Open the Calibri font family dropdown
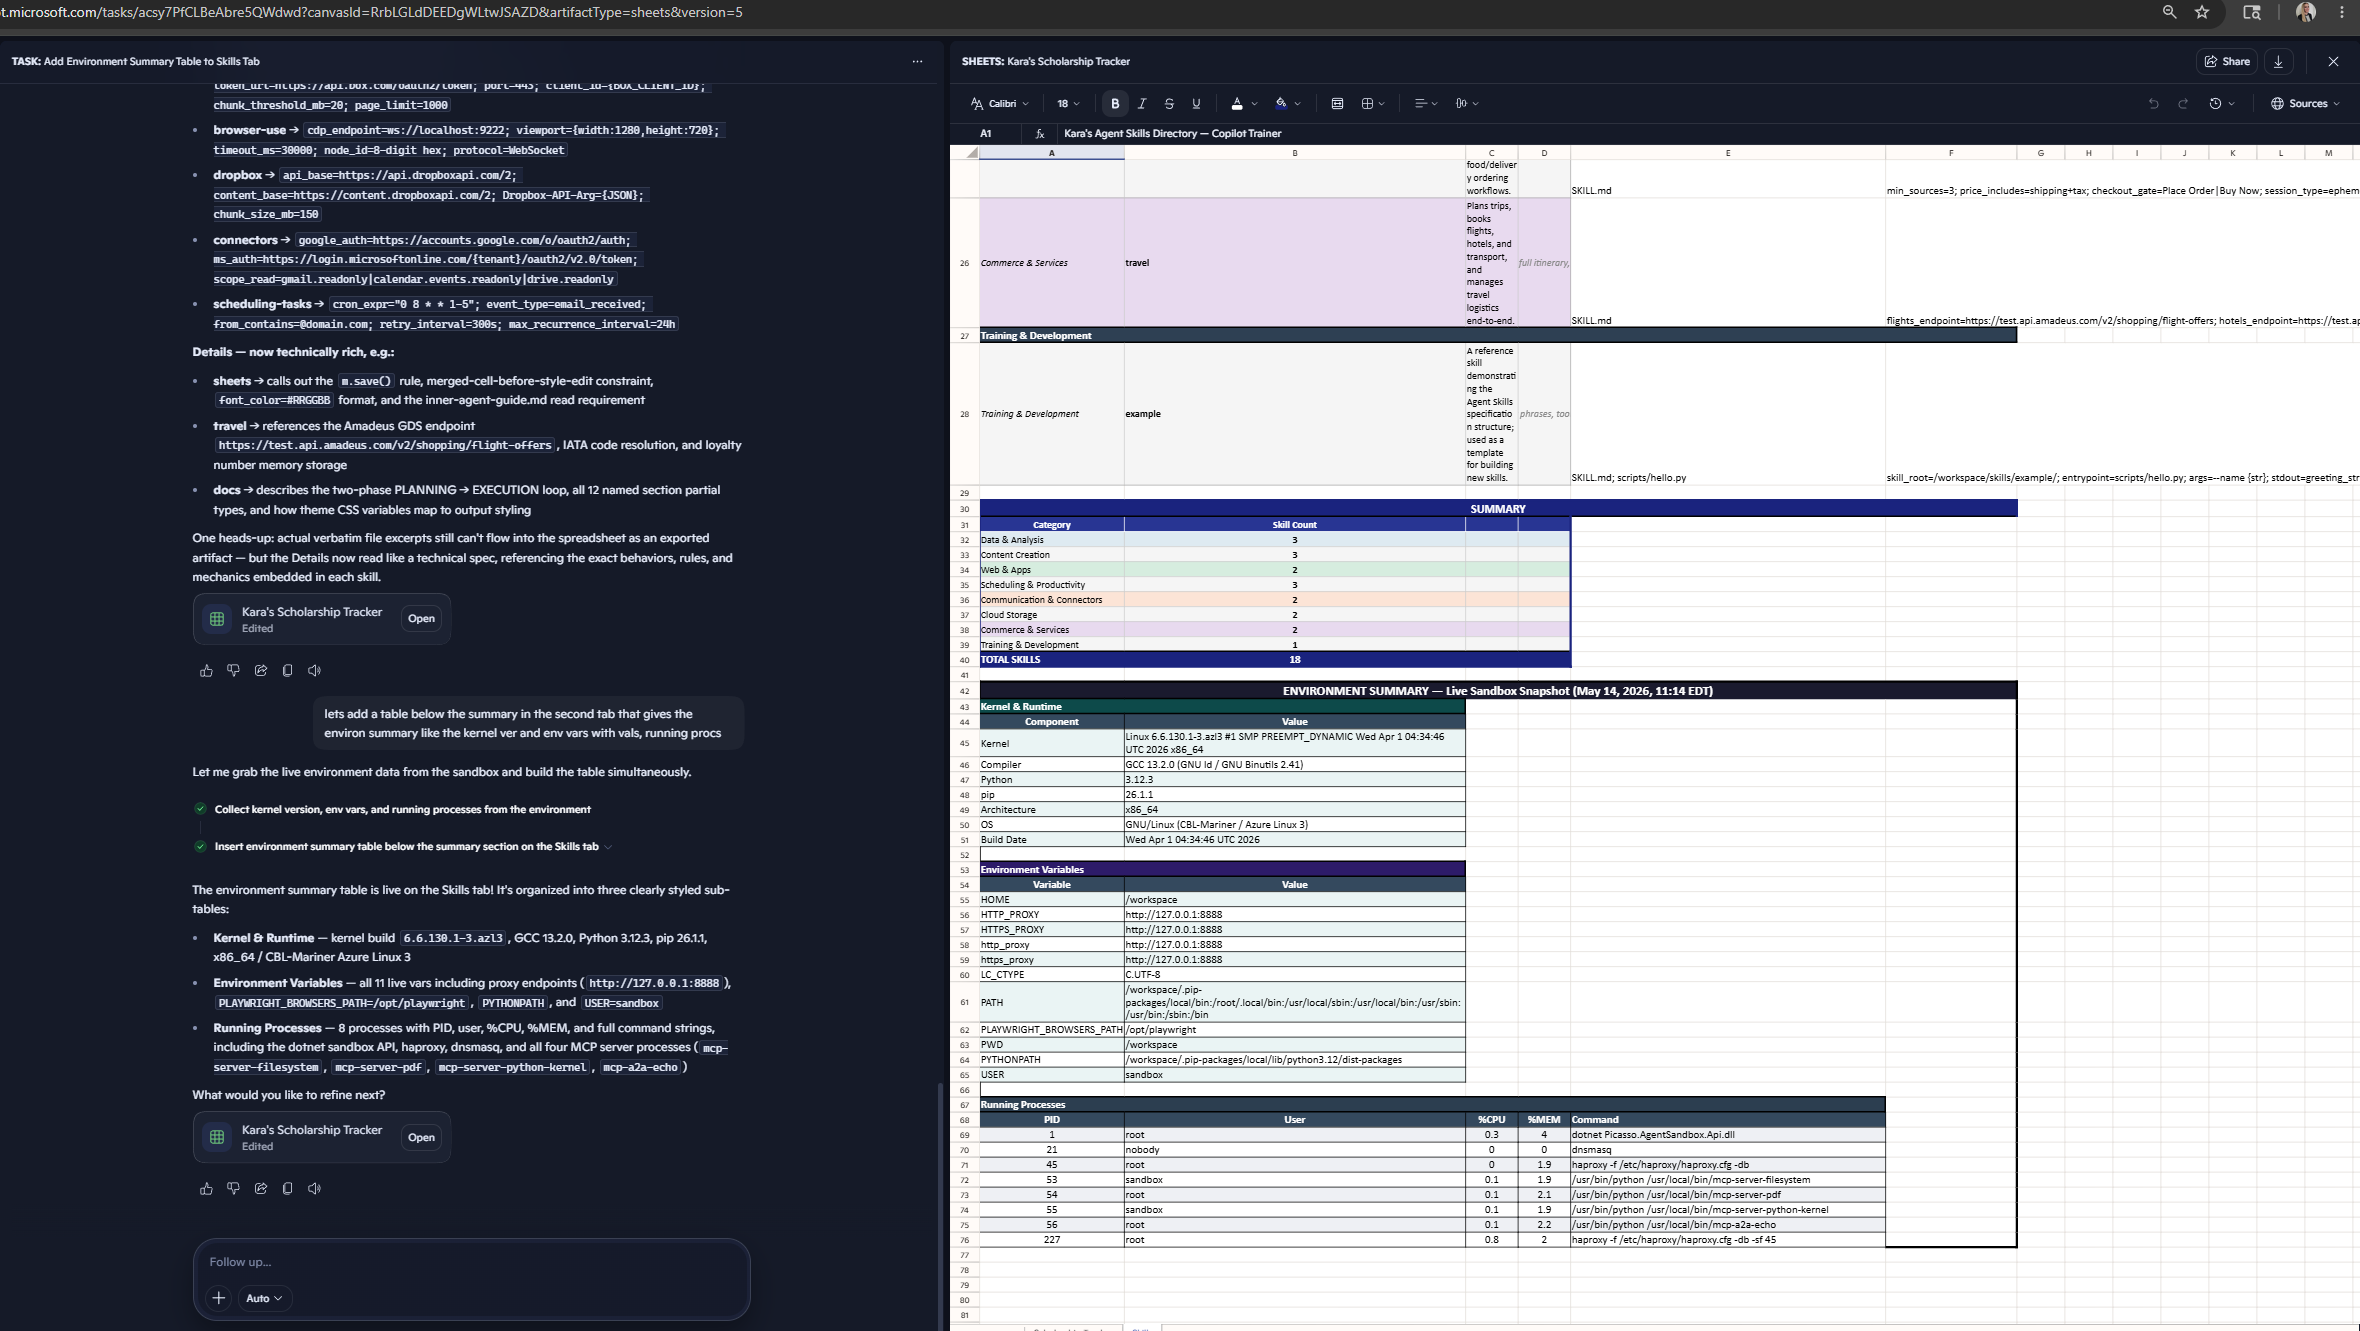Image resolution: width=2360 pixels, height=1331 pixels. point(999,103)
